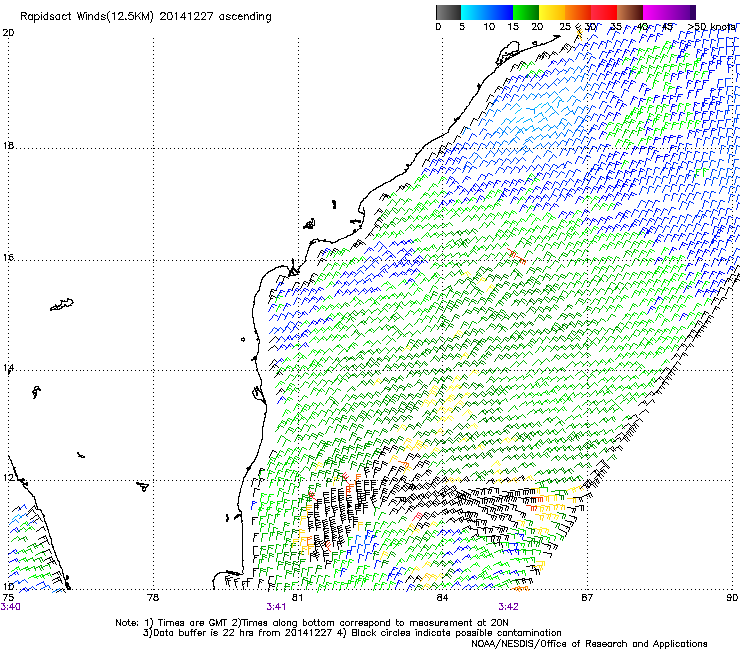Click the title text 'Rapidscat Winds(12.5KM)'
This screenshot has height=650, width=740.
[87, 17]
